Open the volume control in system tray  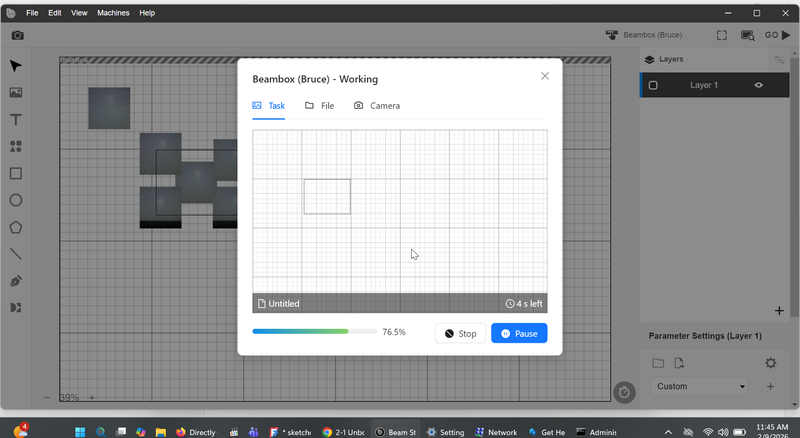point(723,432)
